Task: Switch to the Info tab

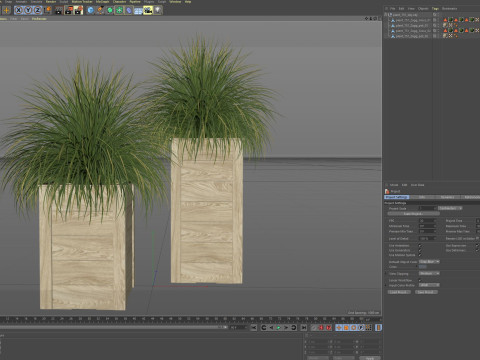Action: (422, 197)
